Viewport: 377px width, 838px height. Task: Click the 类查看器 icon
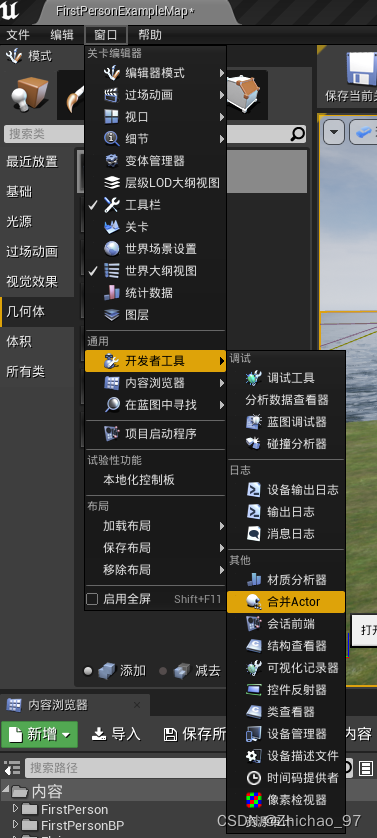pyautogui.click(x=253, y=711)
